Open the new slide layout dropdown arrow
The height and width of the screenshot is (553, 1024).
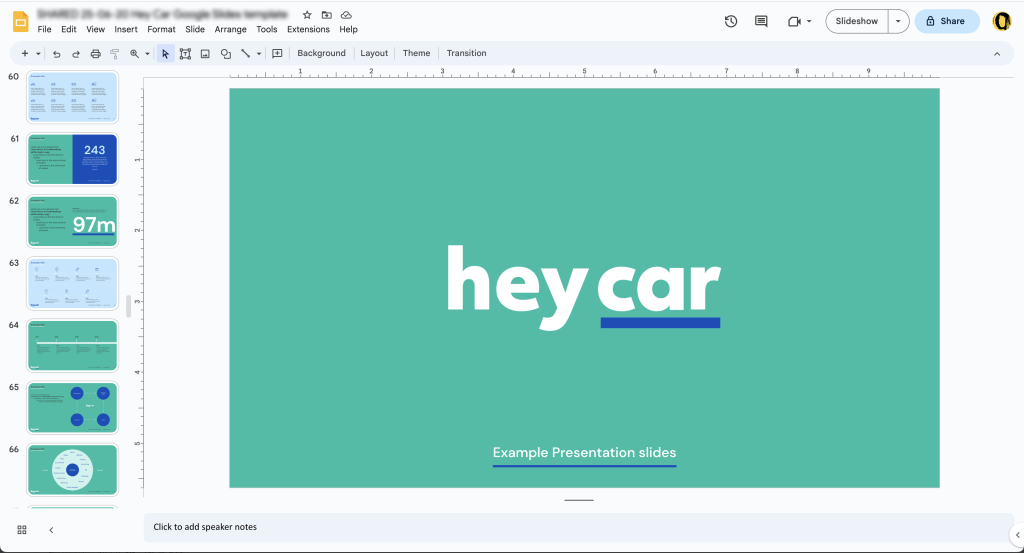pyautogui.click(x=38, y=54)
